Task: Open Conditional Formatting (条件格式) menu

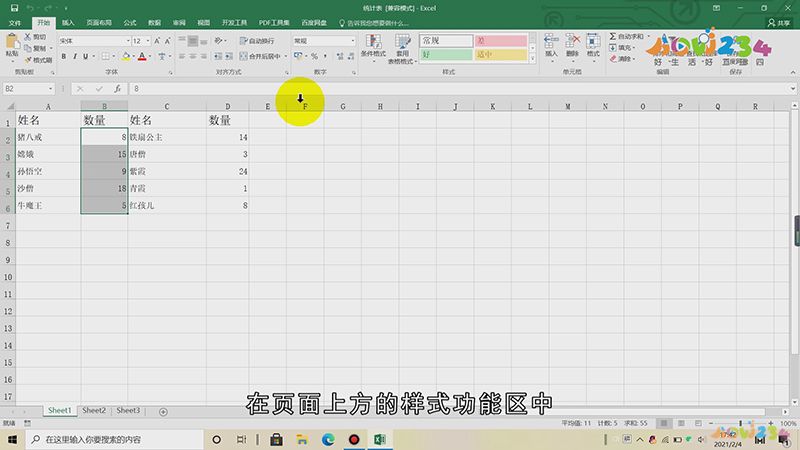Action: click(x=373, y=46)
